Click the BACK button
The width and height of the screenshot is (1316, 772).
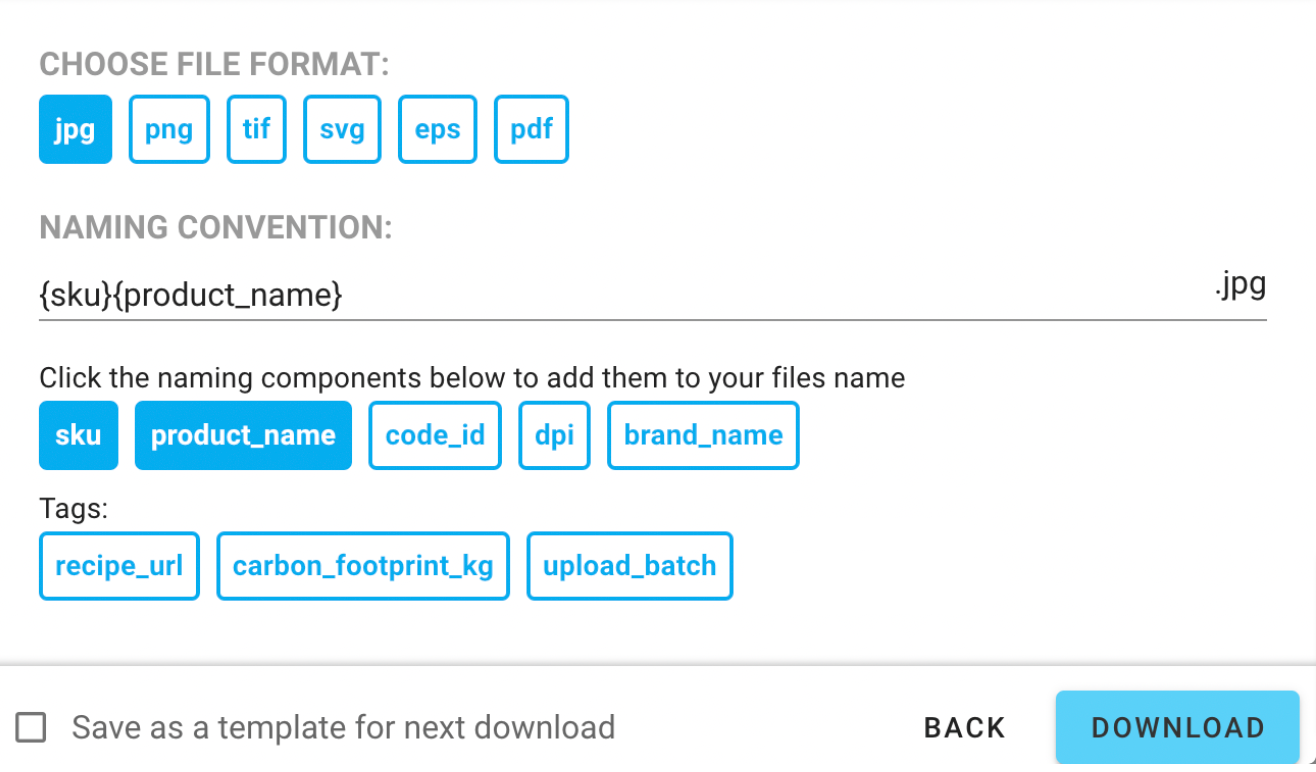coord(963,727)
